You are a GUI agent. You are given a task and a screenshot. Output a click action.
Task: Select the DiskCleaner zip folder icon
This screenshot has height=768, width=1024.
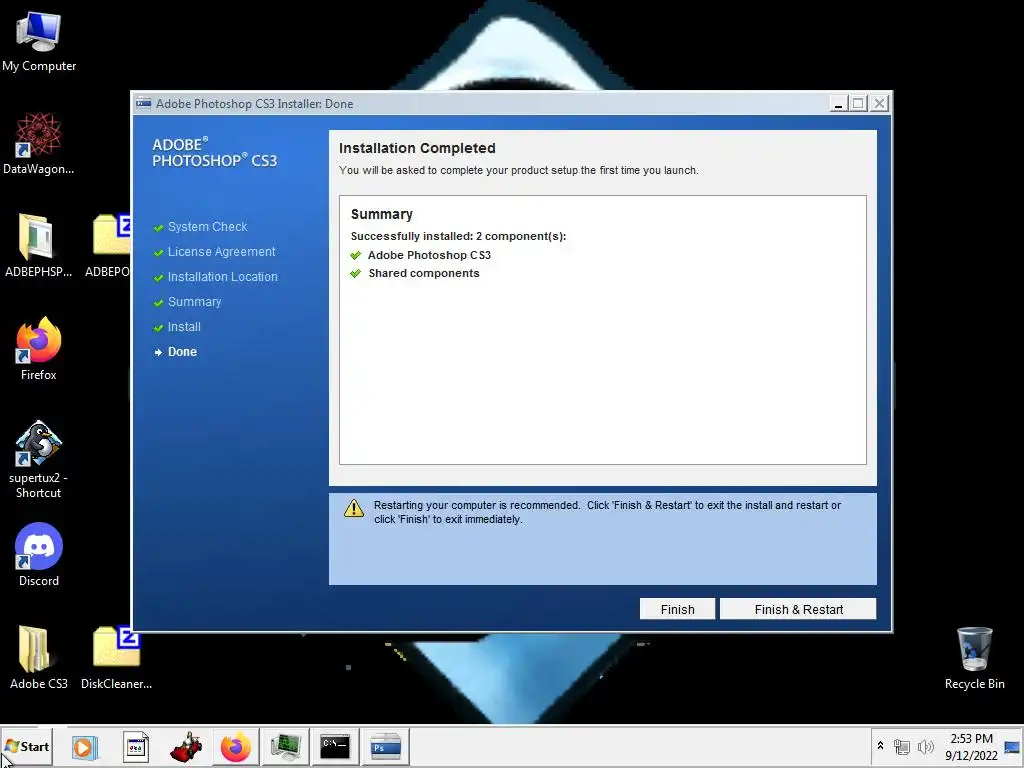(x=116, y=658)
